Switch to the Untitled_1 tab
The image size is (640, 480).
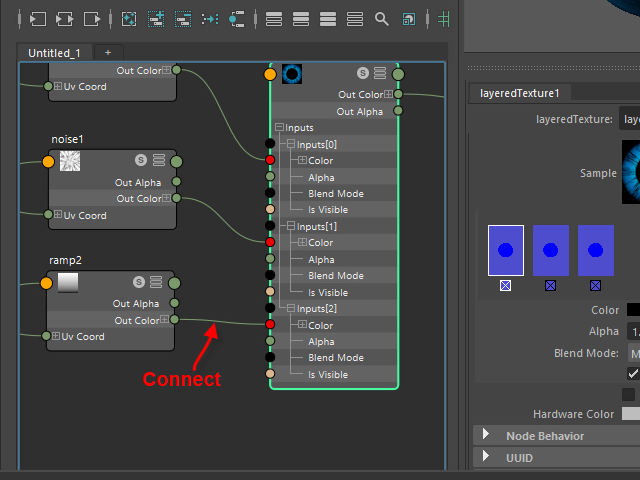pos(55,52)
